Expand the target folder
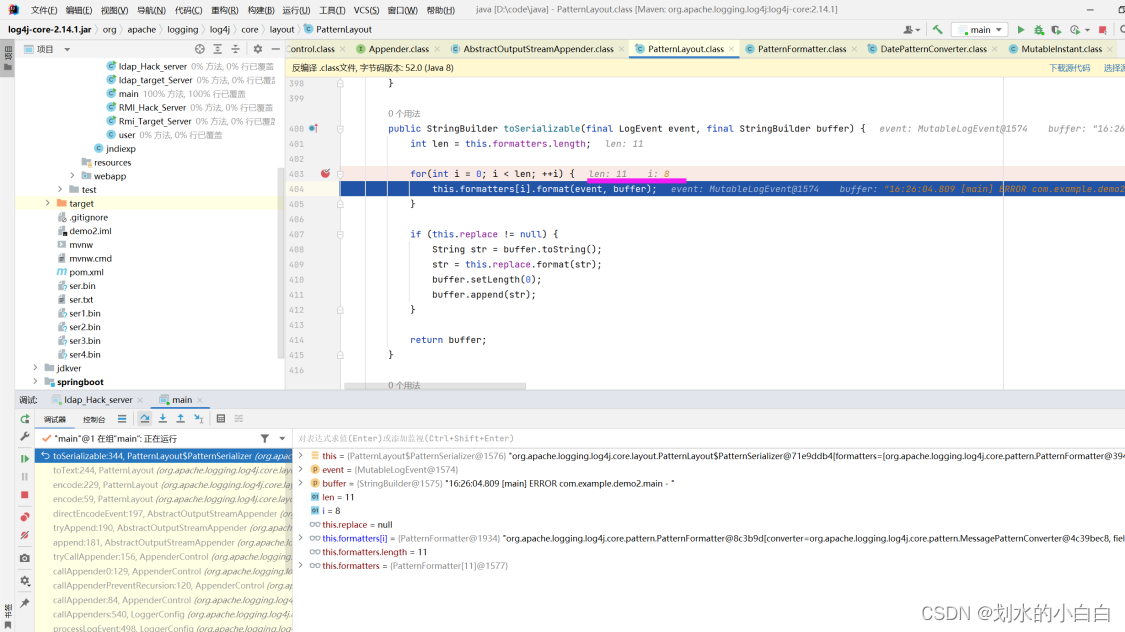Viewport: 1125px width, 632px height. 48,203
